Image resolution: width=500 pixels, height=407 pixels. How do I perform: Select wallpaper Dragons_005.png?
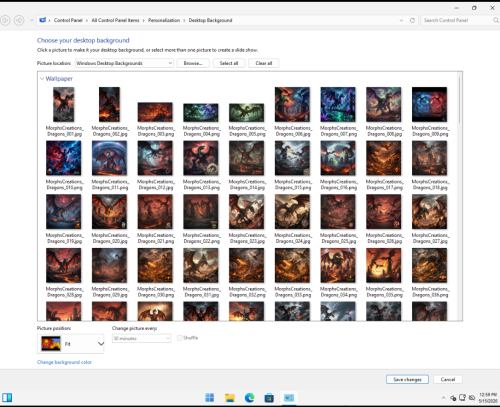(x=247, y=112)
